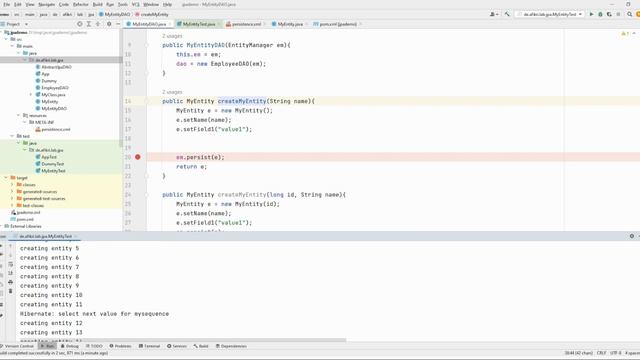Open the File menu
This screenshot has width=640, height=360.
click(x=7, y=4)
